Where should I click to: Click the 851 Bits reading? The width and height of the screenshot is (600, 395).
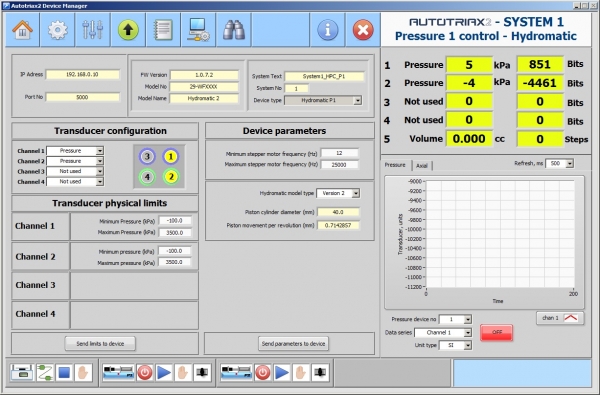[x=540, y=64]
